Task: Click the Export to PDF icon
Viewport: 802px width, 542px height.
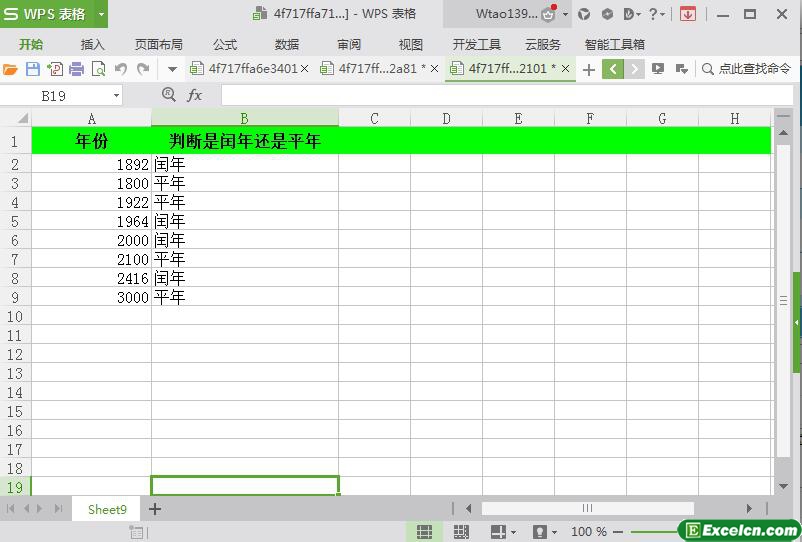Action: pyautogui.click(x=55, y=69)
